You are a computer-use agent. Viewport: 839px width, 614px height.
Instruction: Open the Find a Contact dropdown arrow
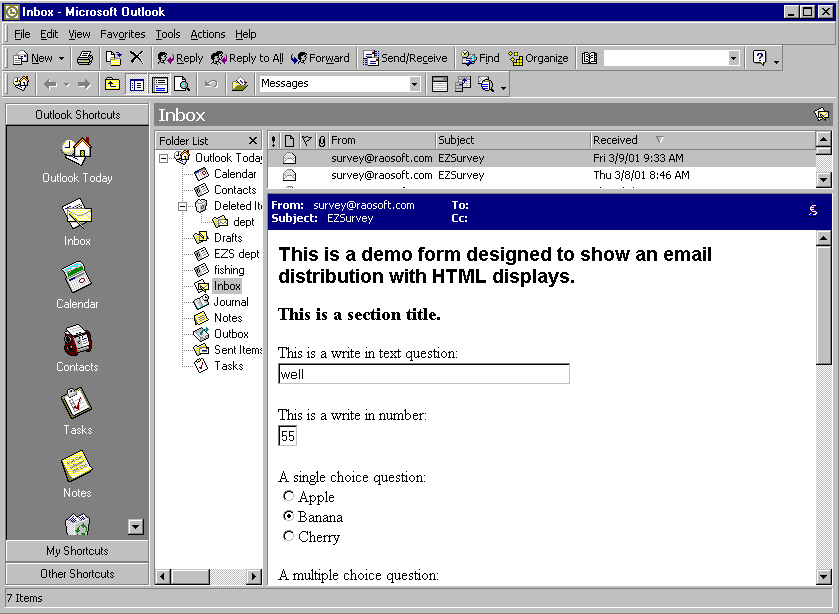point(733,58)
